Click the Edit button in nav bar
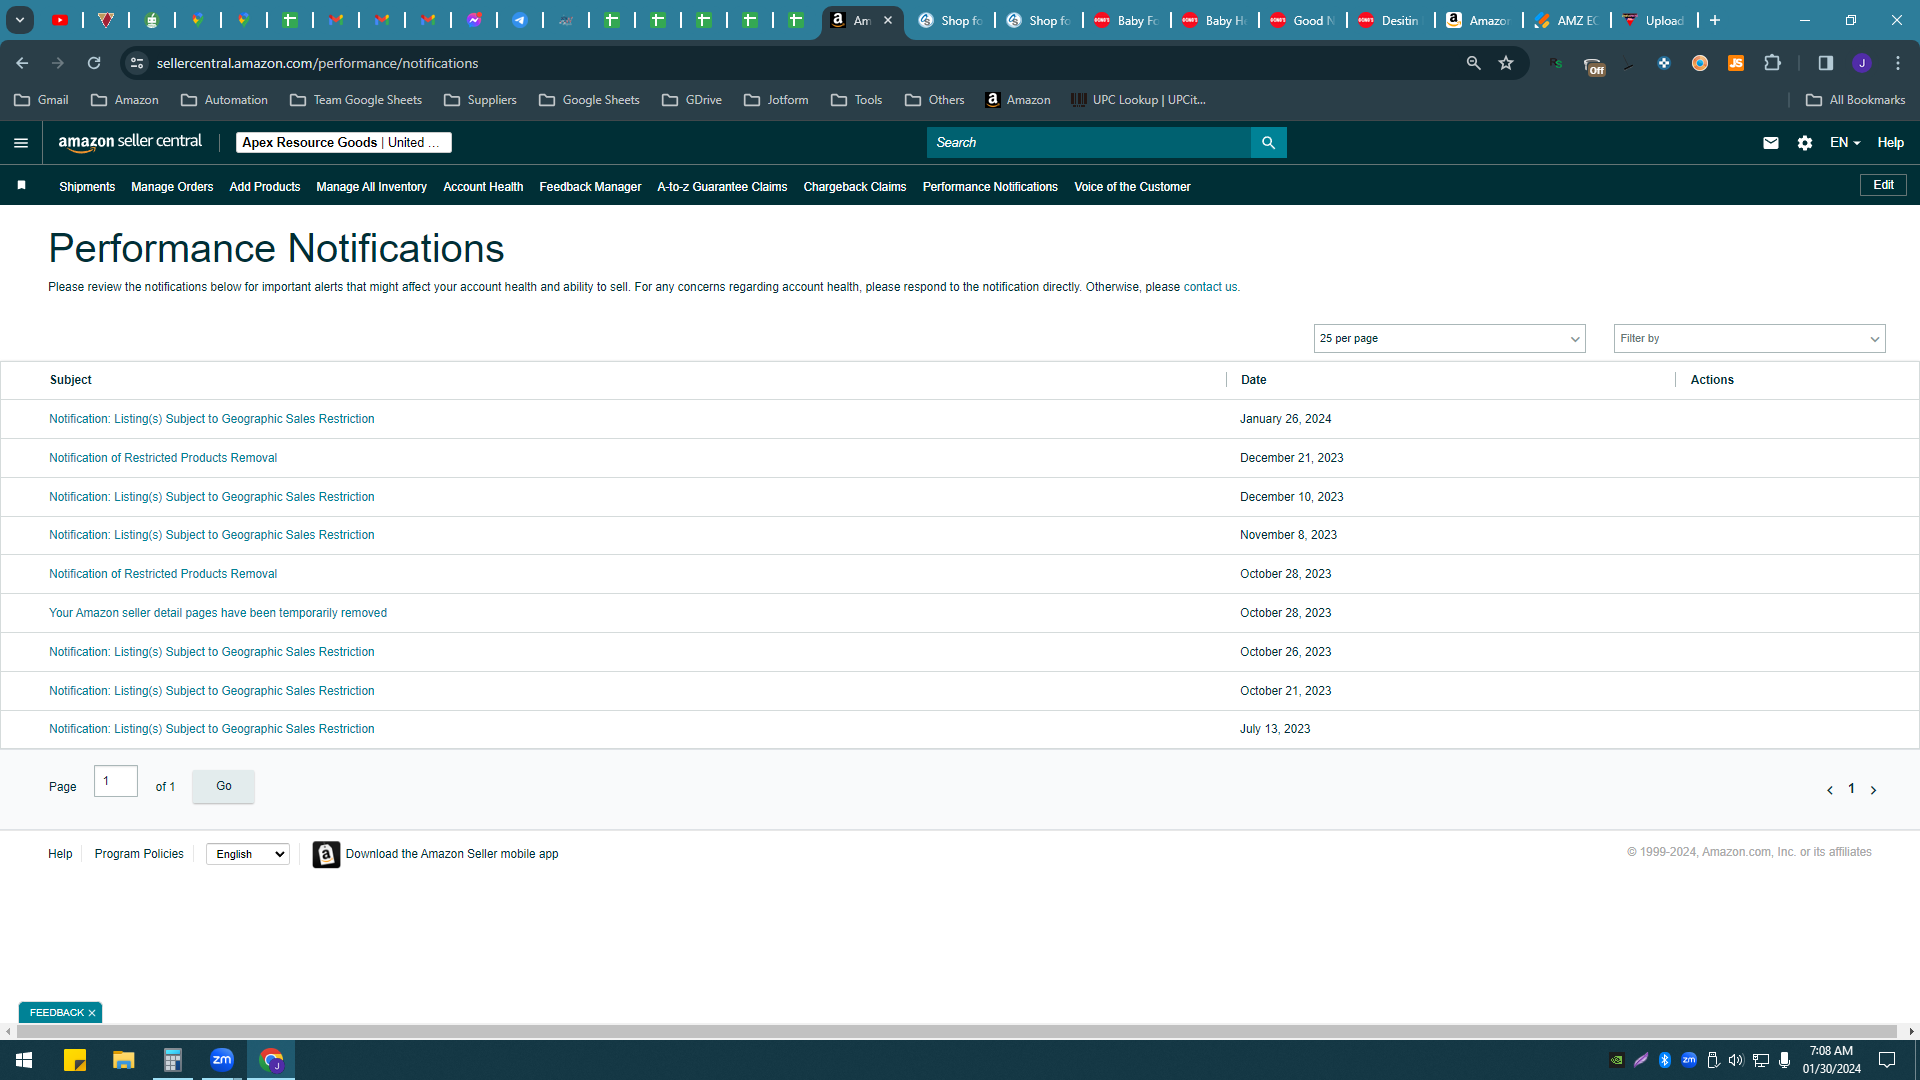This screenshot has height=1080, width=1920. click(1883, 185)
